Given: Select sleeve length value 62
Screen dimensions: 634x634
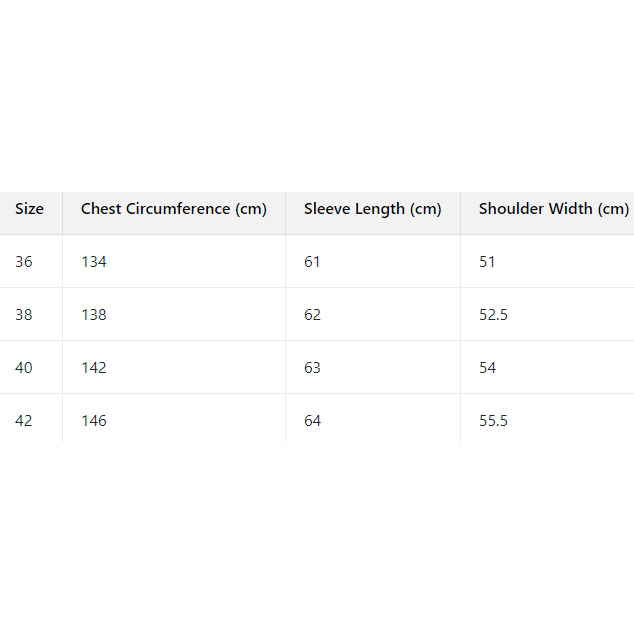Looking at the screenshot, I should click(x=313, y=315).
